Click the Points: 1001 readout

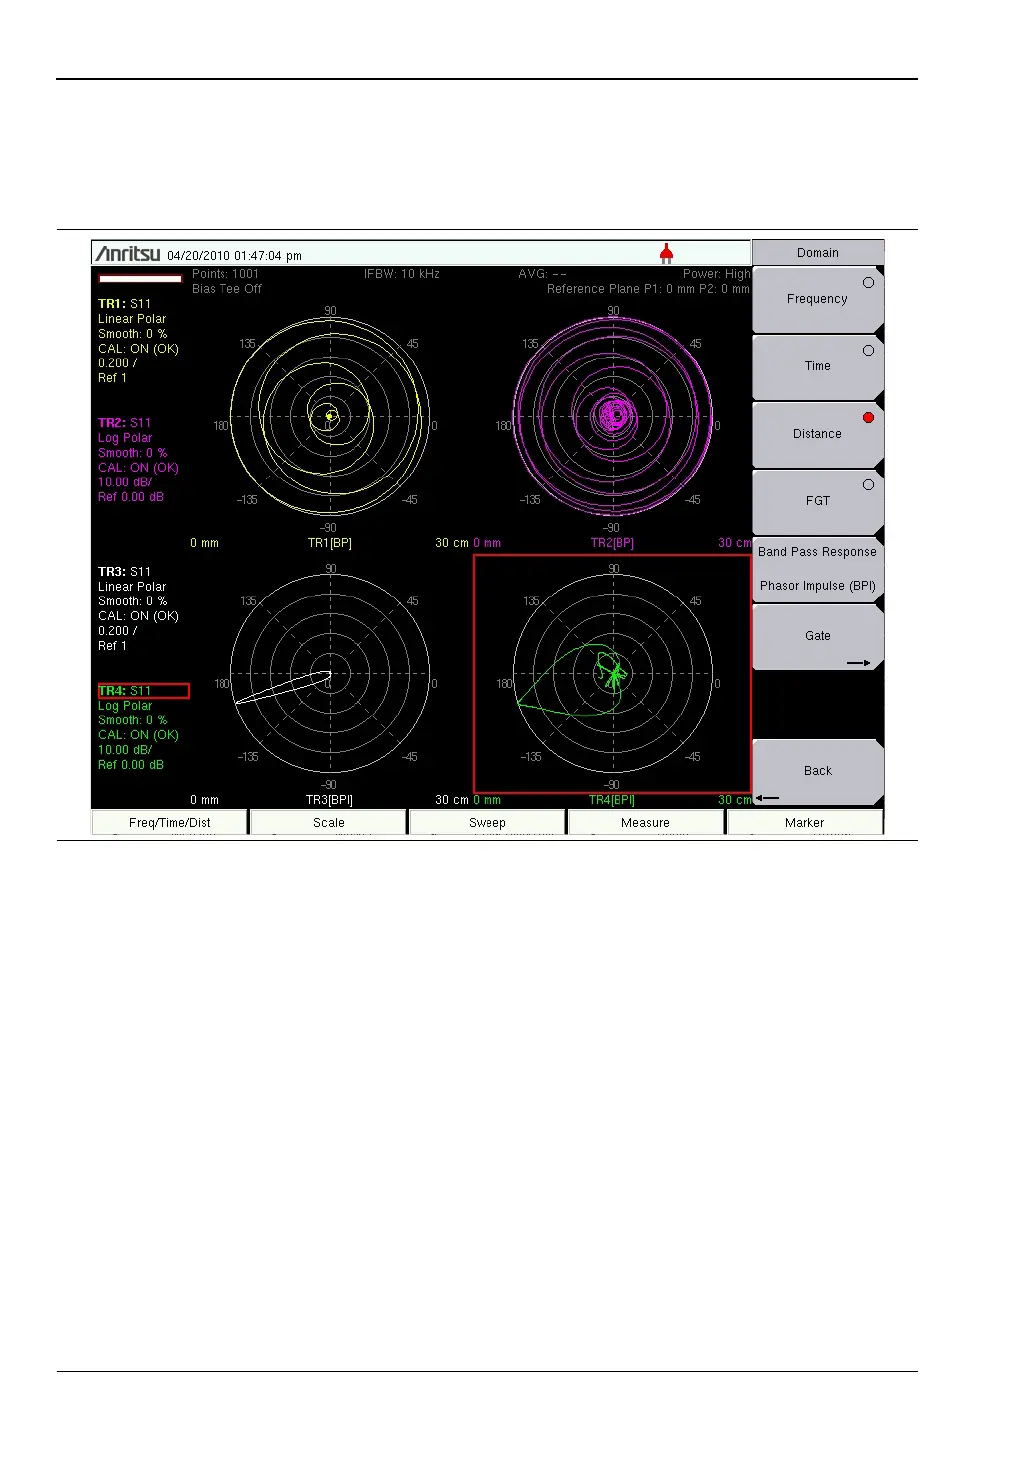[x=225, y=274]
